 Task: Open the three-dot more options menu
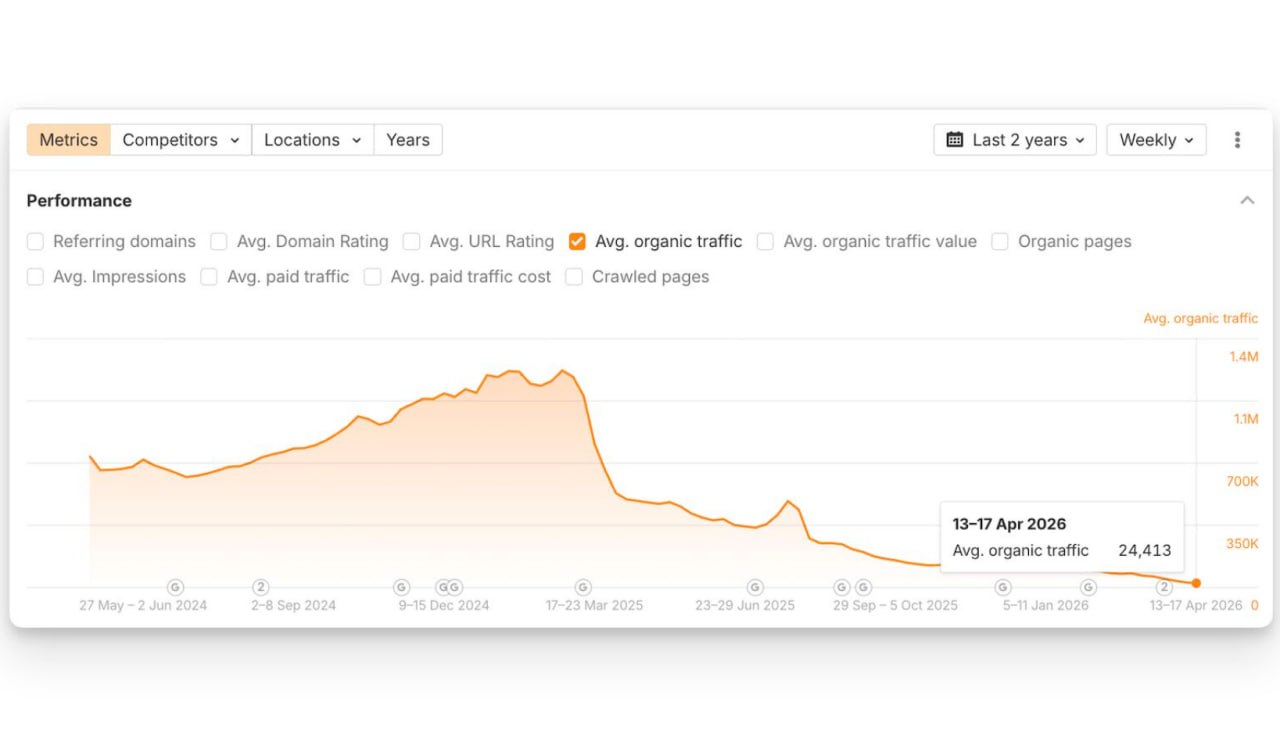point(1237,140)
